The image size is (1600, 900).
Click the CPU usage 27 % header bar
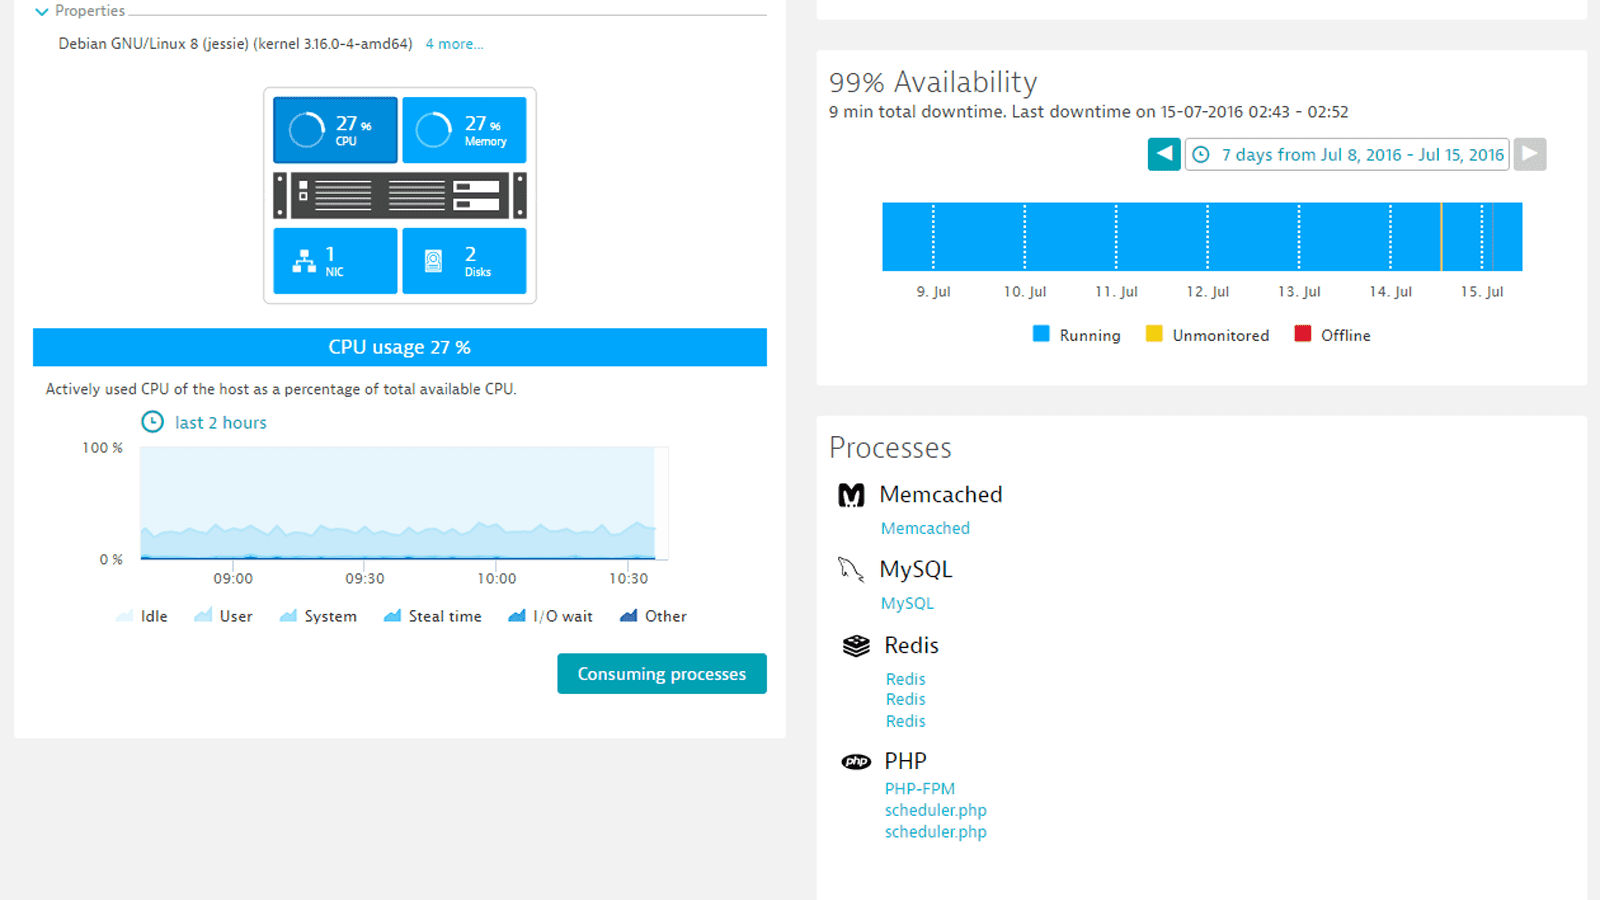400,347
